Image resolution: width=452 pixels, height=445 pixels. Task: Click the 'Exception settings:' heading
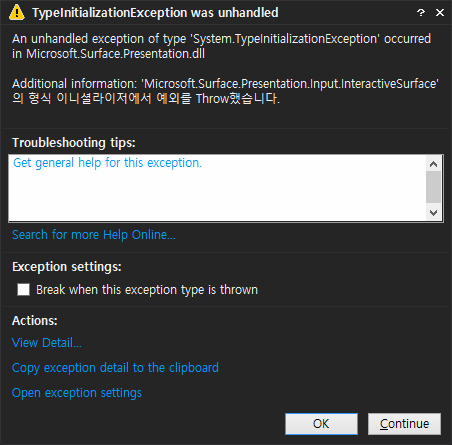pos(67,267)
